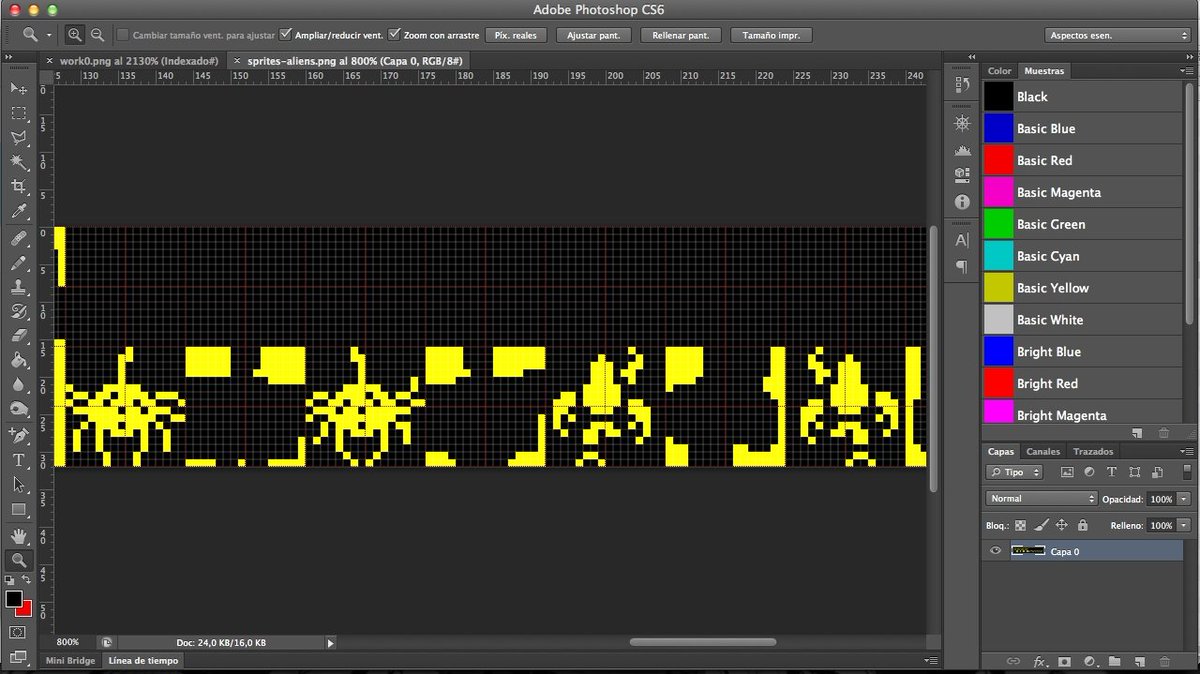Screen dimensions: 1200x674
Task: Open the status bar info arrow
Action: [330, 643]
